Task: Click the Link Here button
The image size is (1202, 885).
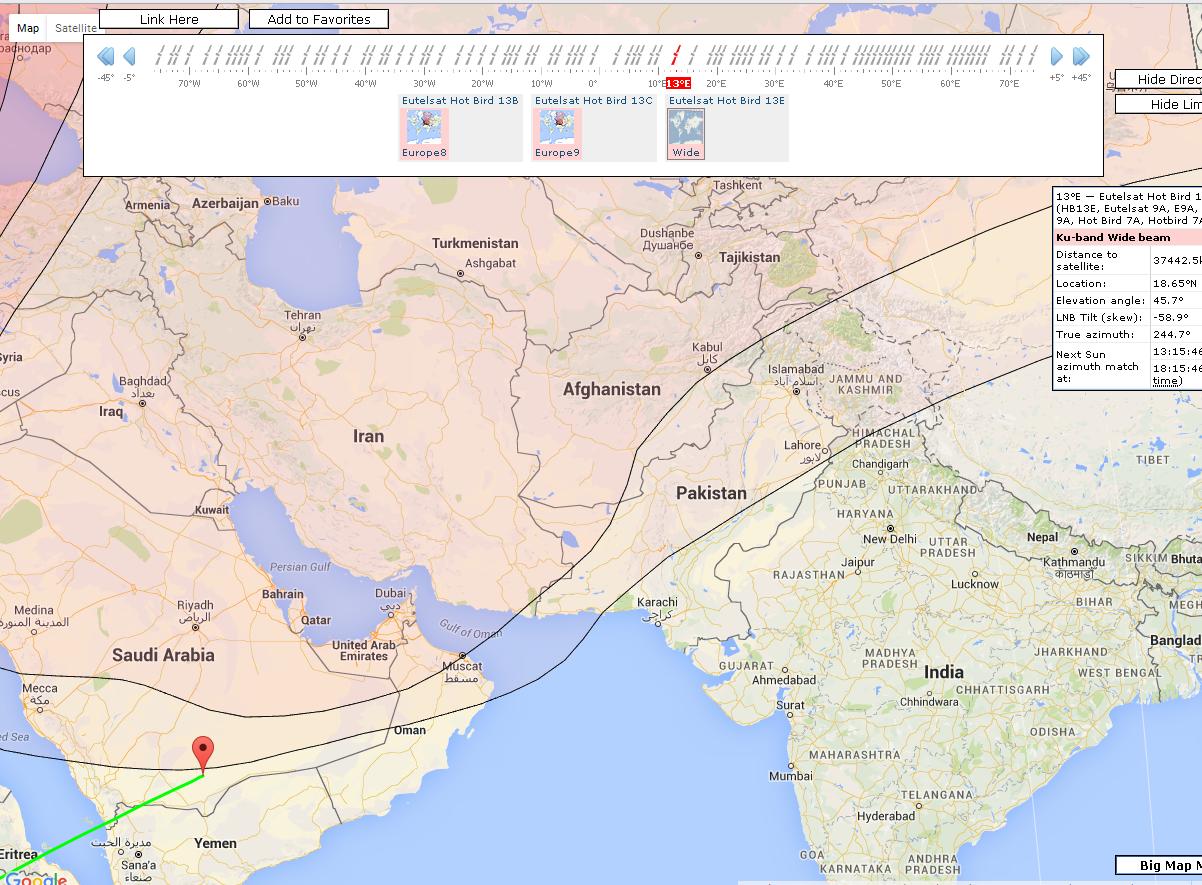Action: 169,19
